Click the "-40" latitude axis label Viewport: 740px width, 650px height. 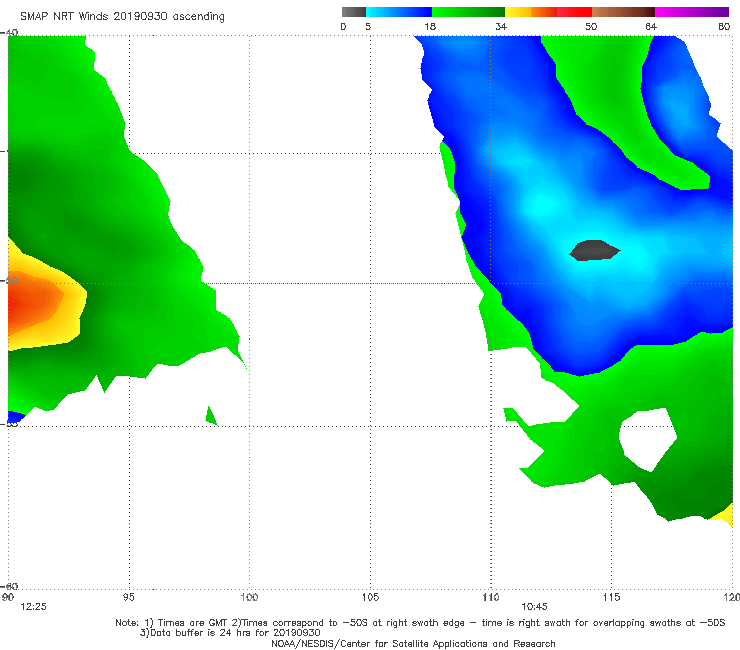[9, 32]
